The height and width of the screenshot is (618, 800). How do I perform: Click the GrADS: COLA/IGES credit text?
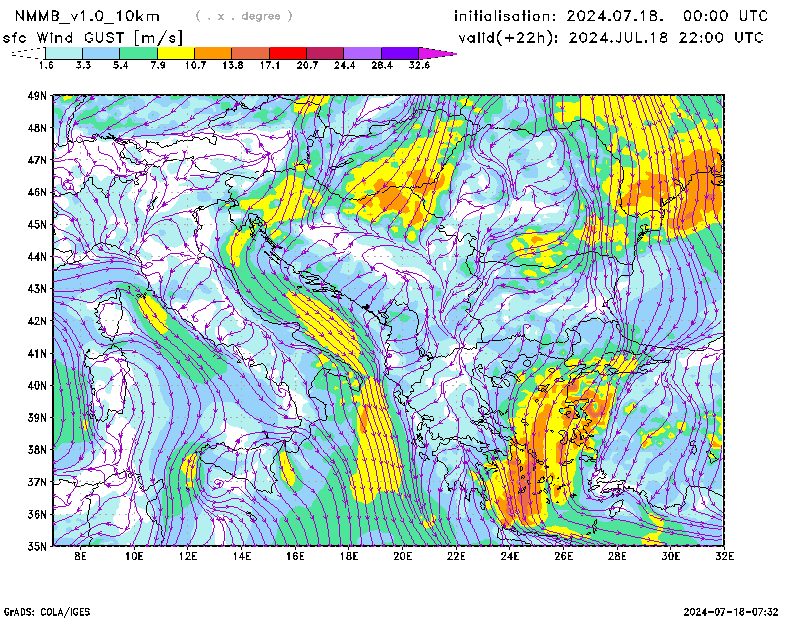46,611
